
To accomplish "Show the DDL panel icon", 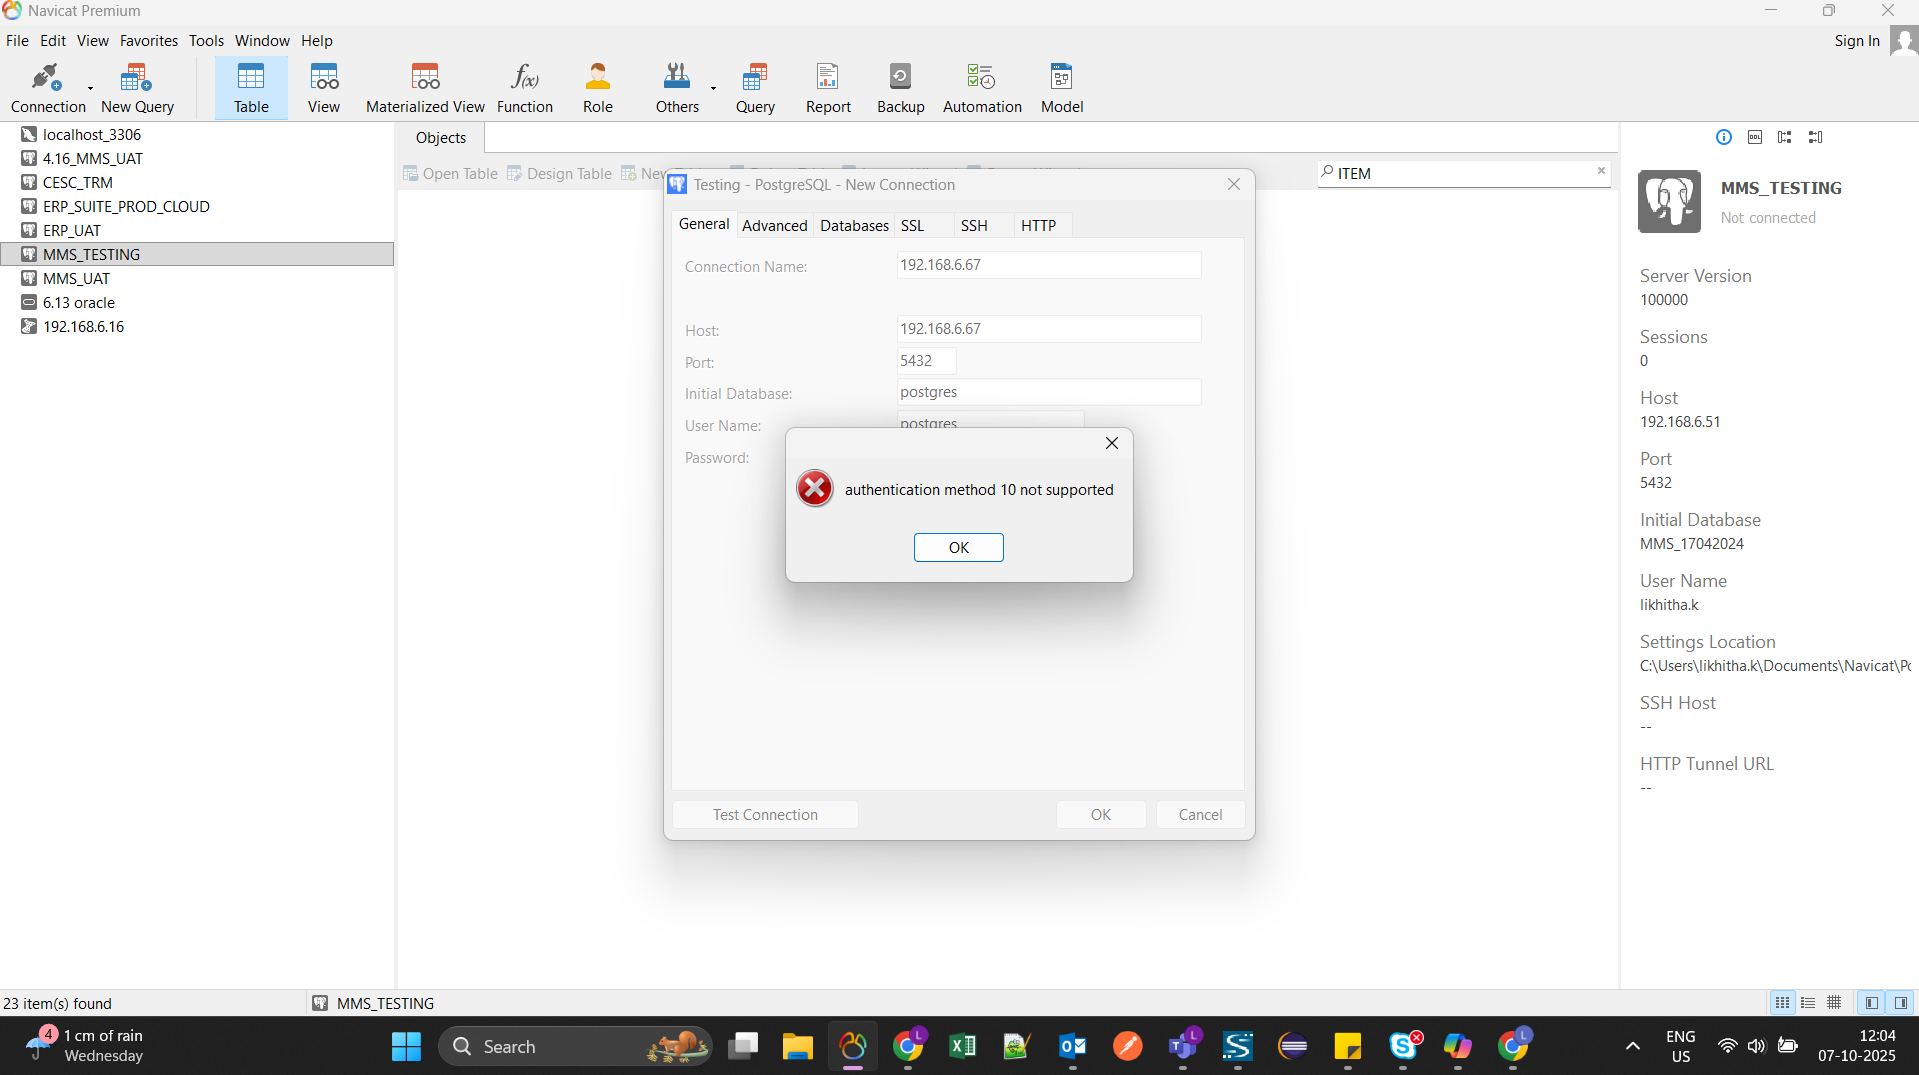I will (1754, 137).
